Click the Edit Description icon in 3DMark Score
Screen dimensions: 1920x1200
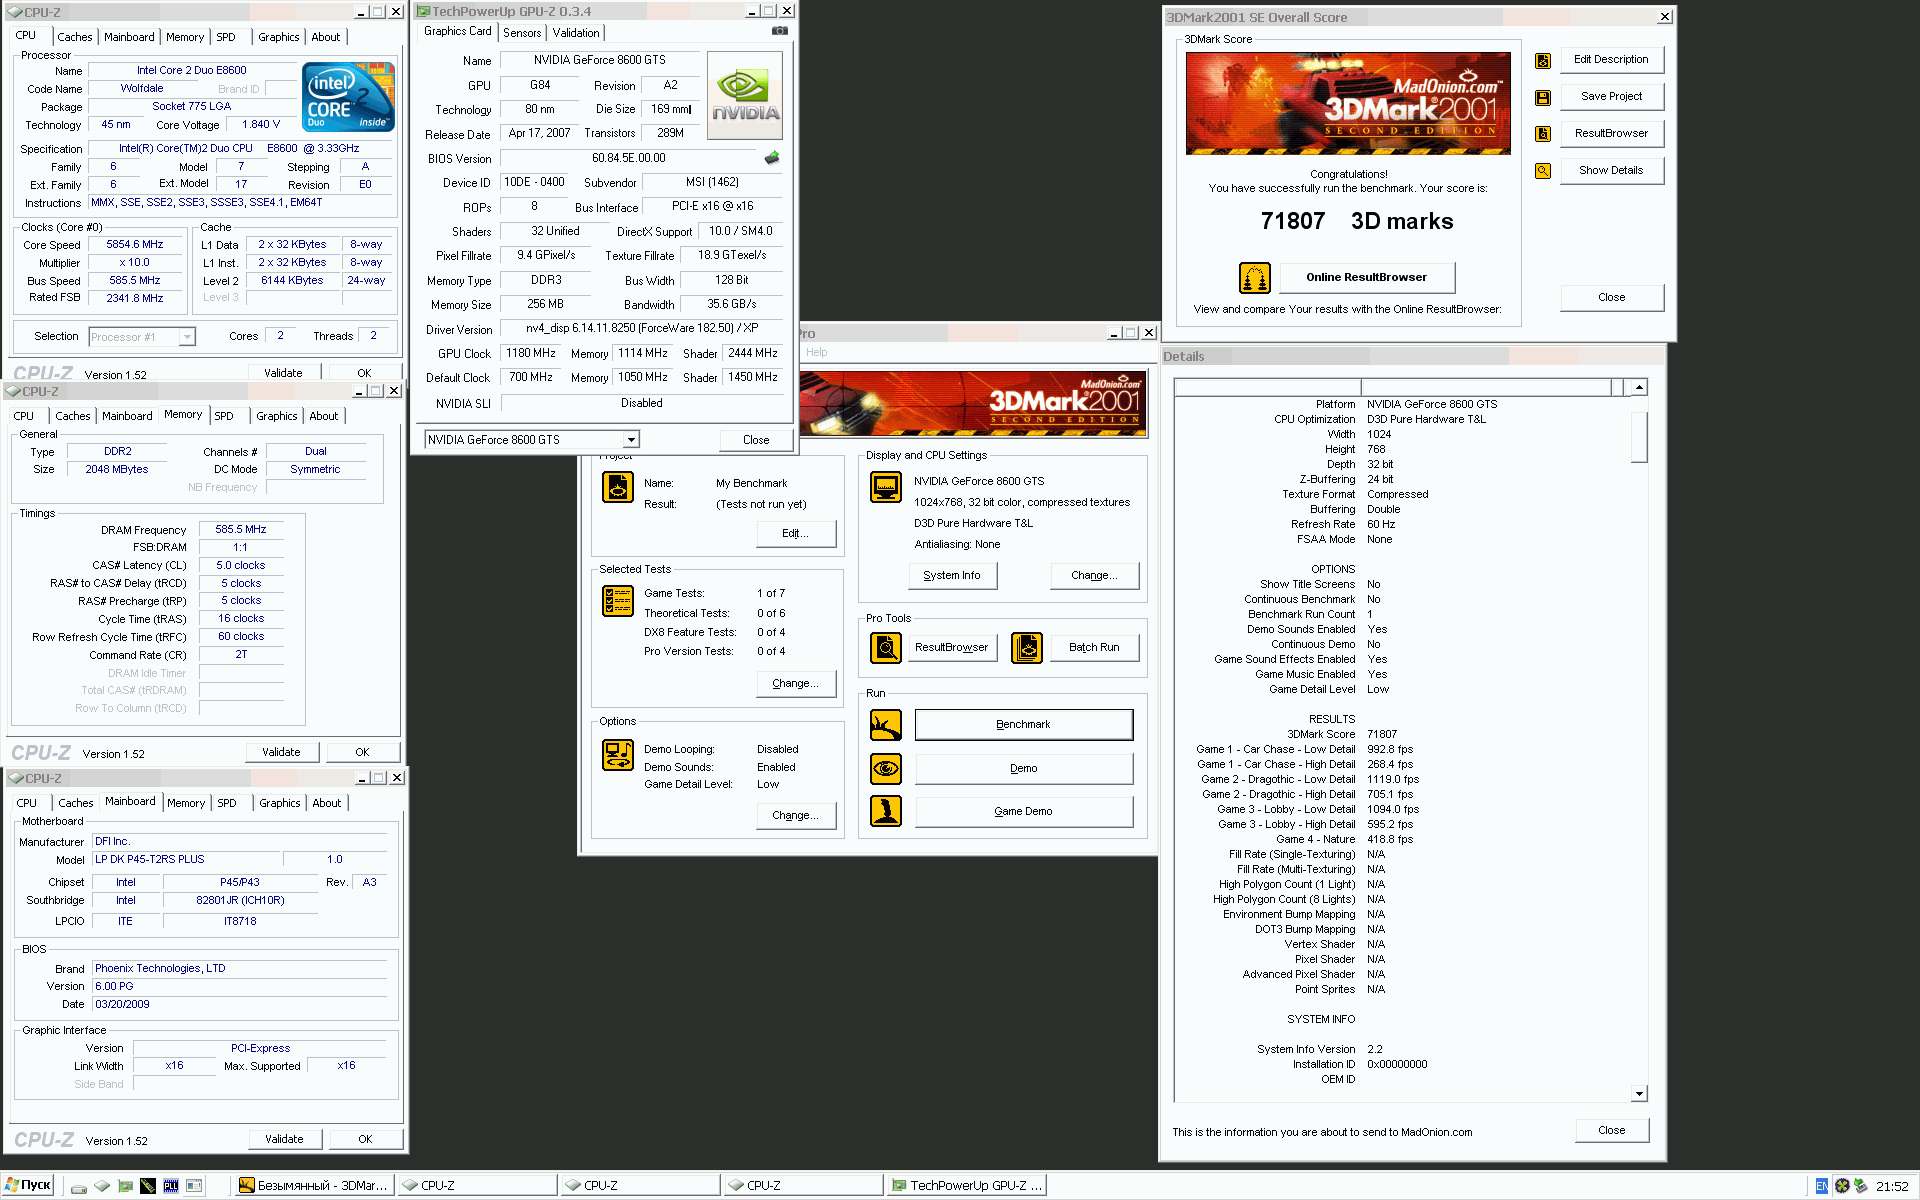(1543, 60)
